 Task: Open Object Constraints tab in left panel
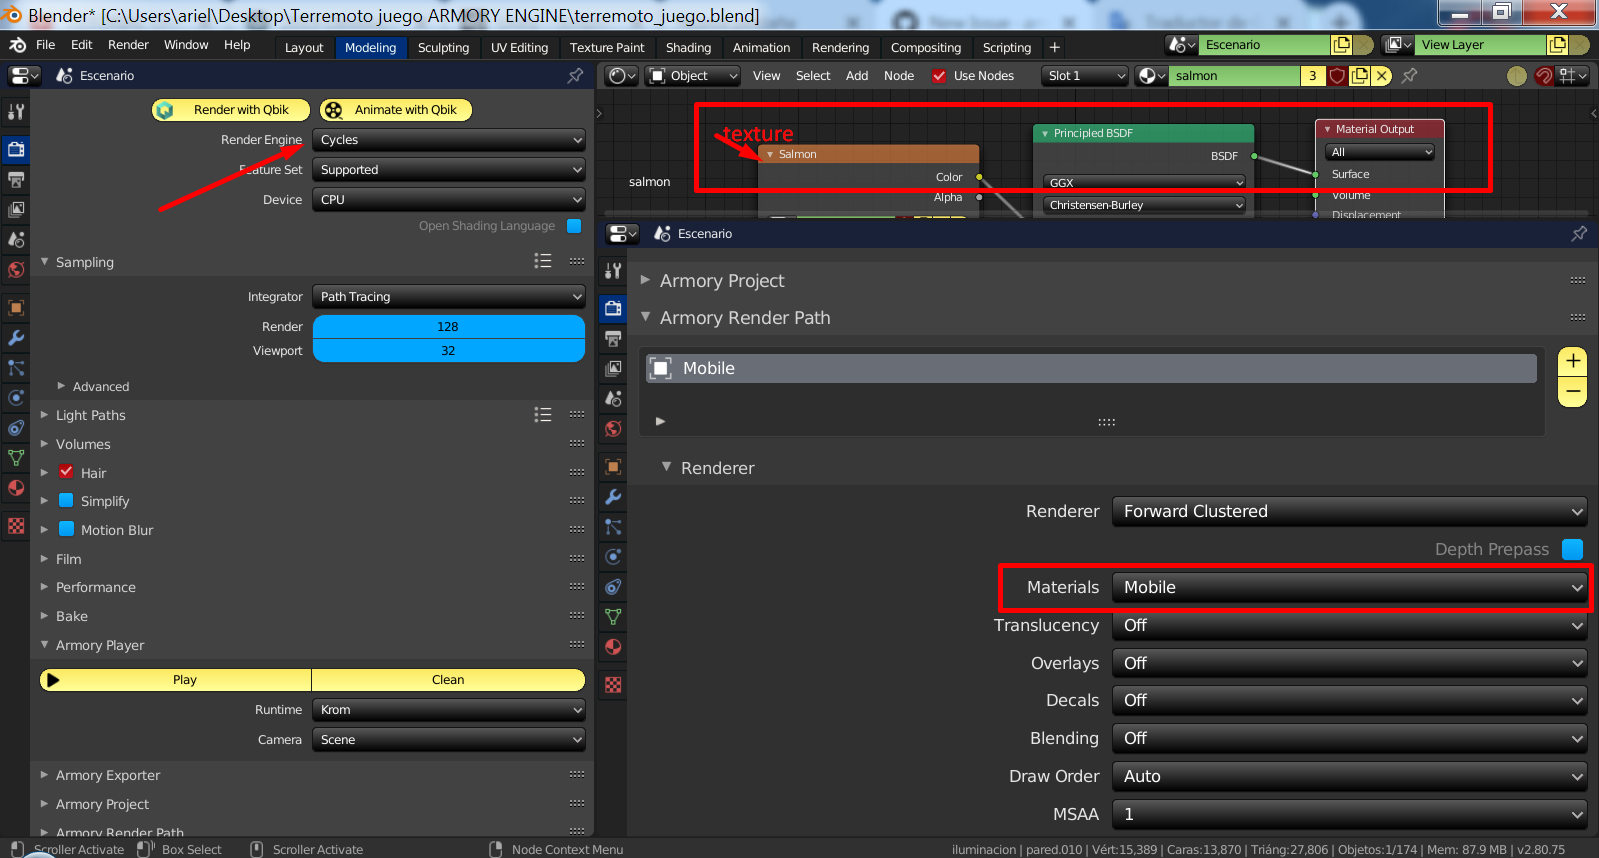tap(16, 427)
